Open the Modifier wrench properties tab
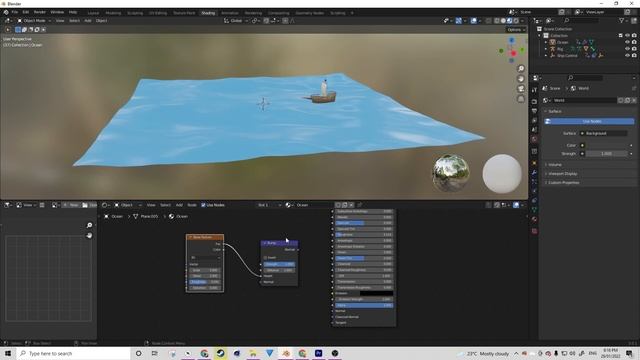640x360 pixels. 534,173
